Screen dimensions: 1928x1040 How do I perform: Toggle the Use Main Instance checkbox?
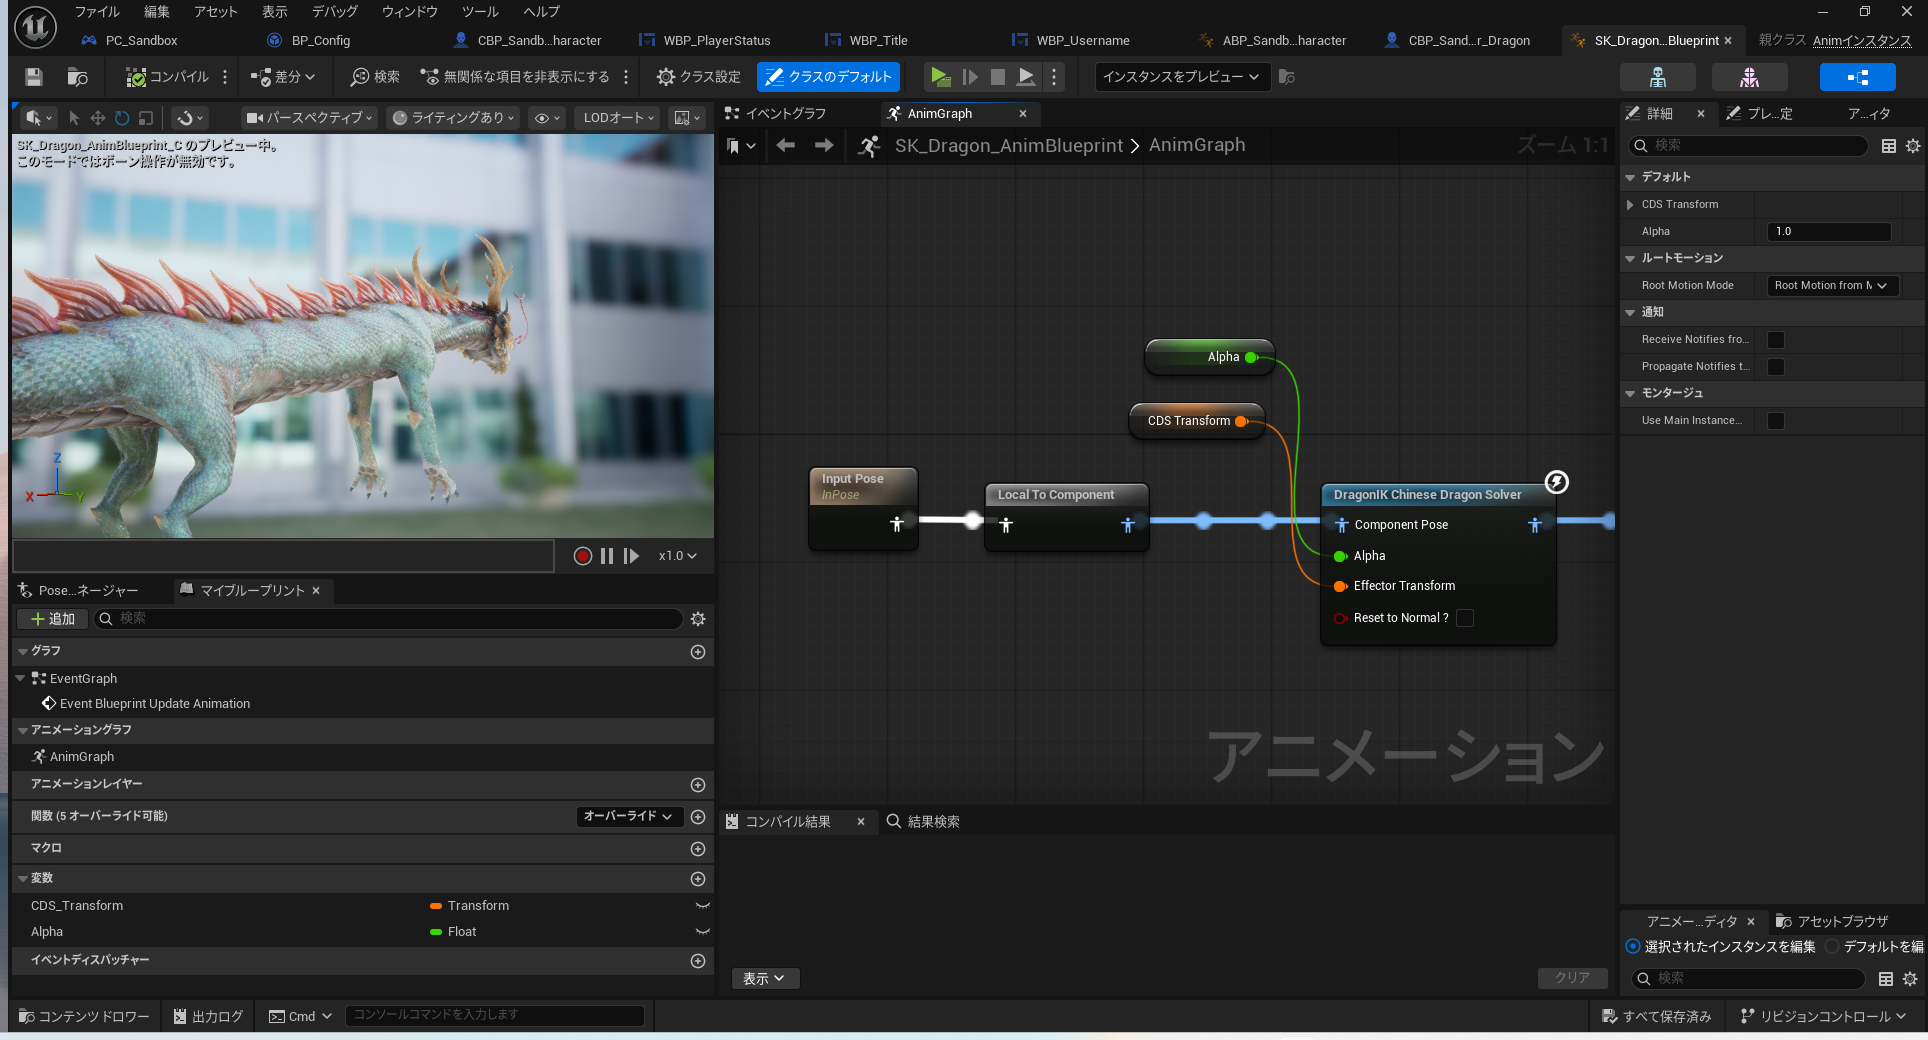[x=1776, y=421]
